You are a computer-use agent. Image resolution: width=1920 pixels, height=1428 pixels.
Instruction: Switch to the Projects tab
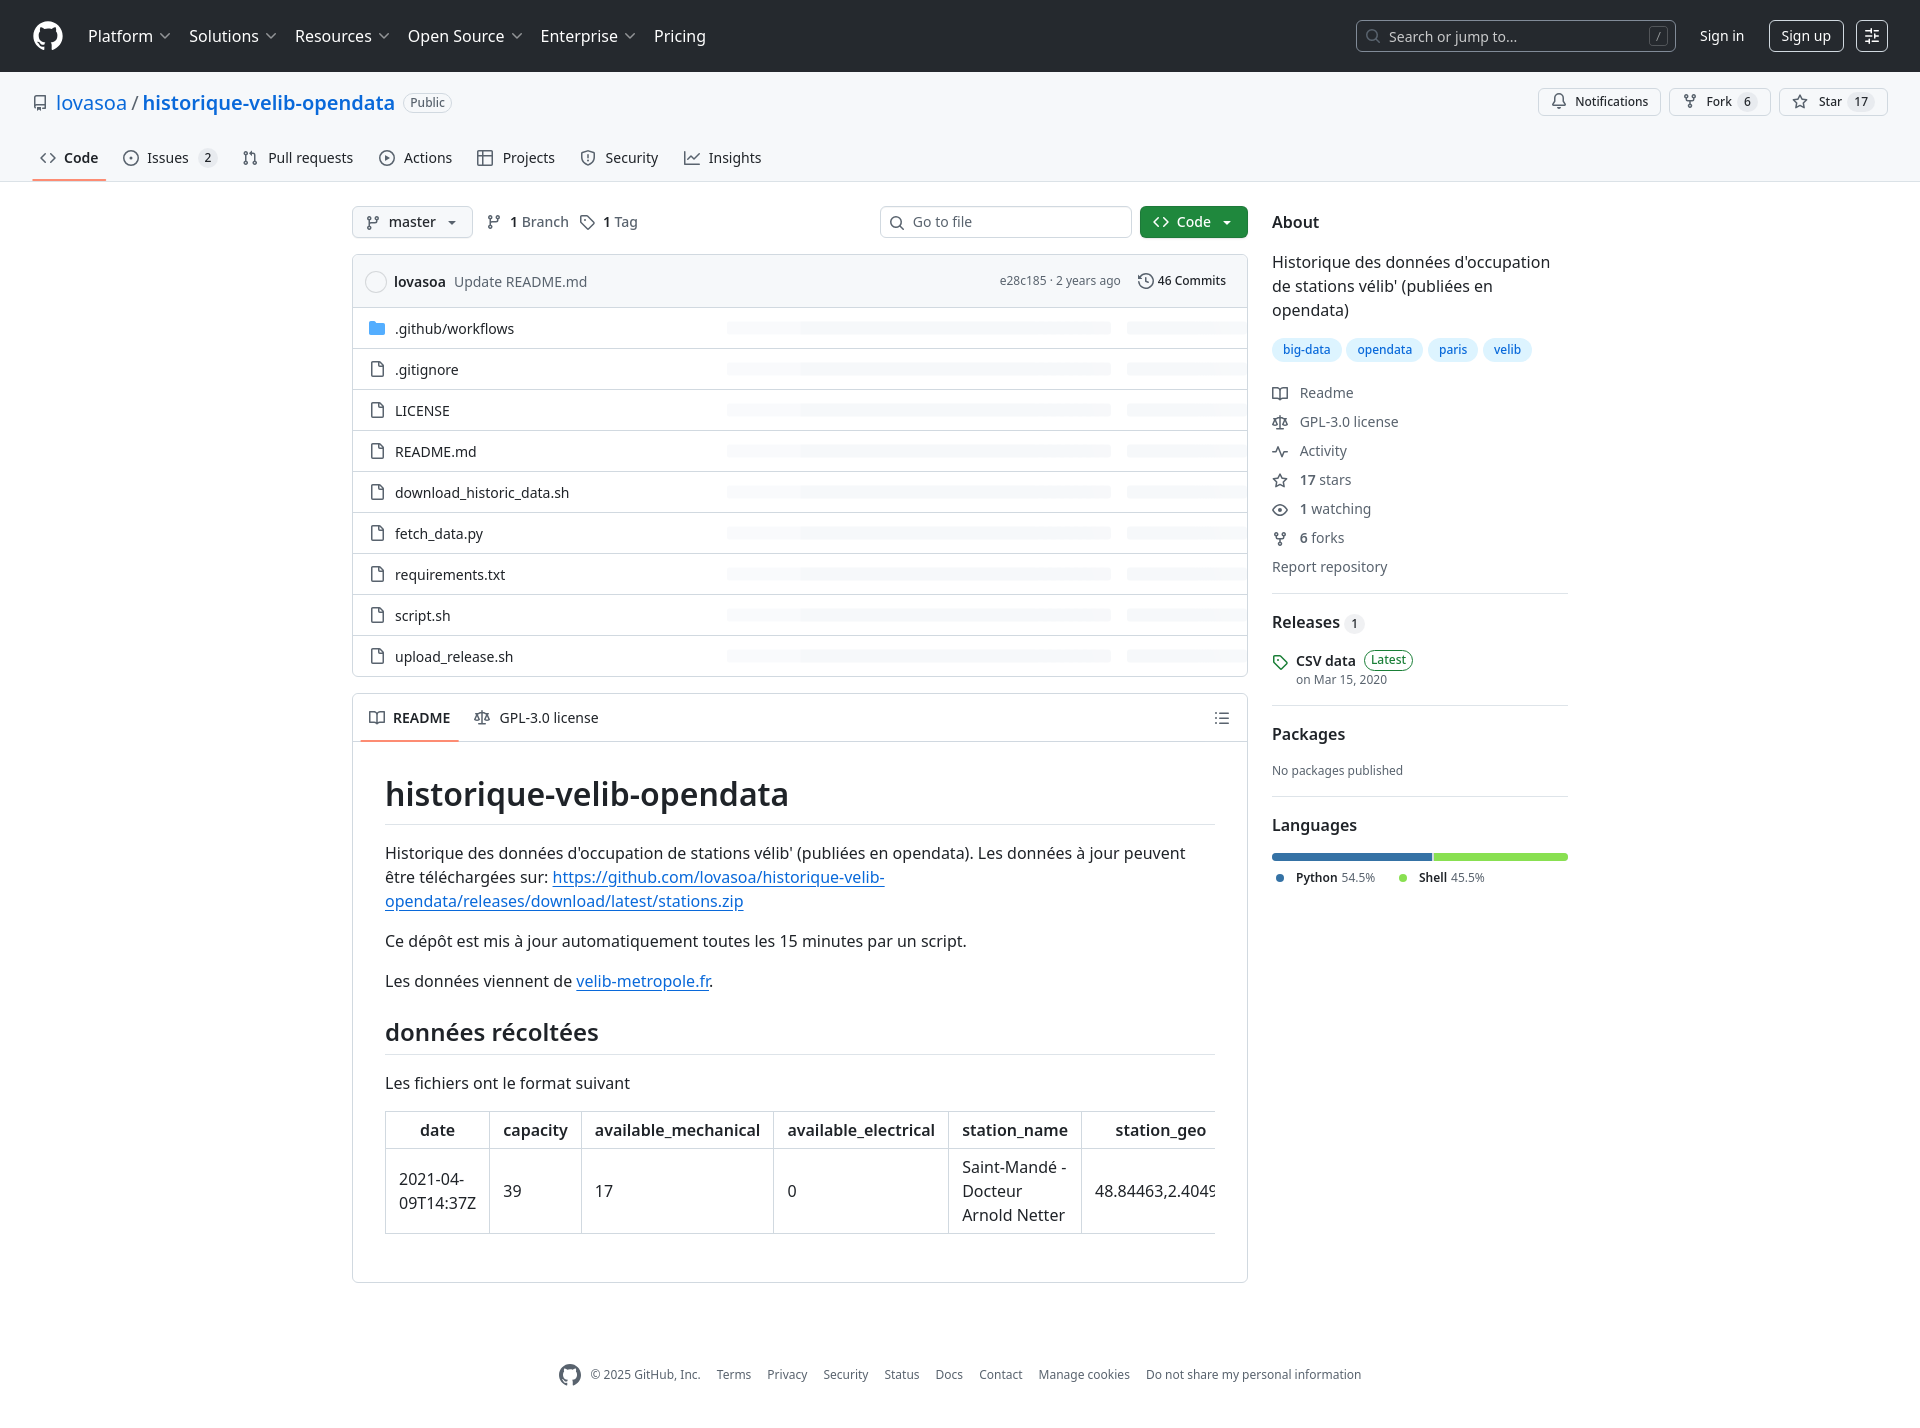(515, 158)
